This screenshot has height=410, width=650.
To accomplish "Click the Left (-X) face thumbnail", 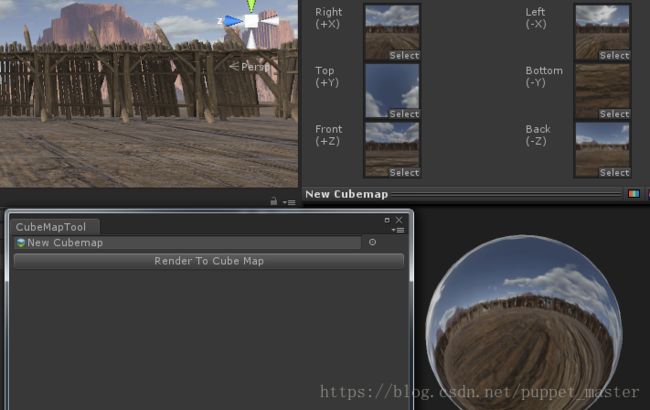I will (602, 32).
